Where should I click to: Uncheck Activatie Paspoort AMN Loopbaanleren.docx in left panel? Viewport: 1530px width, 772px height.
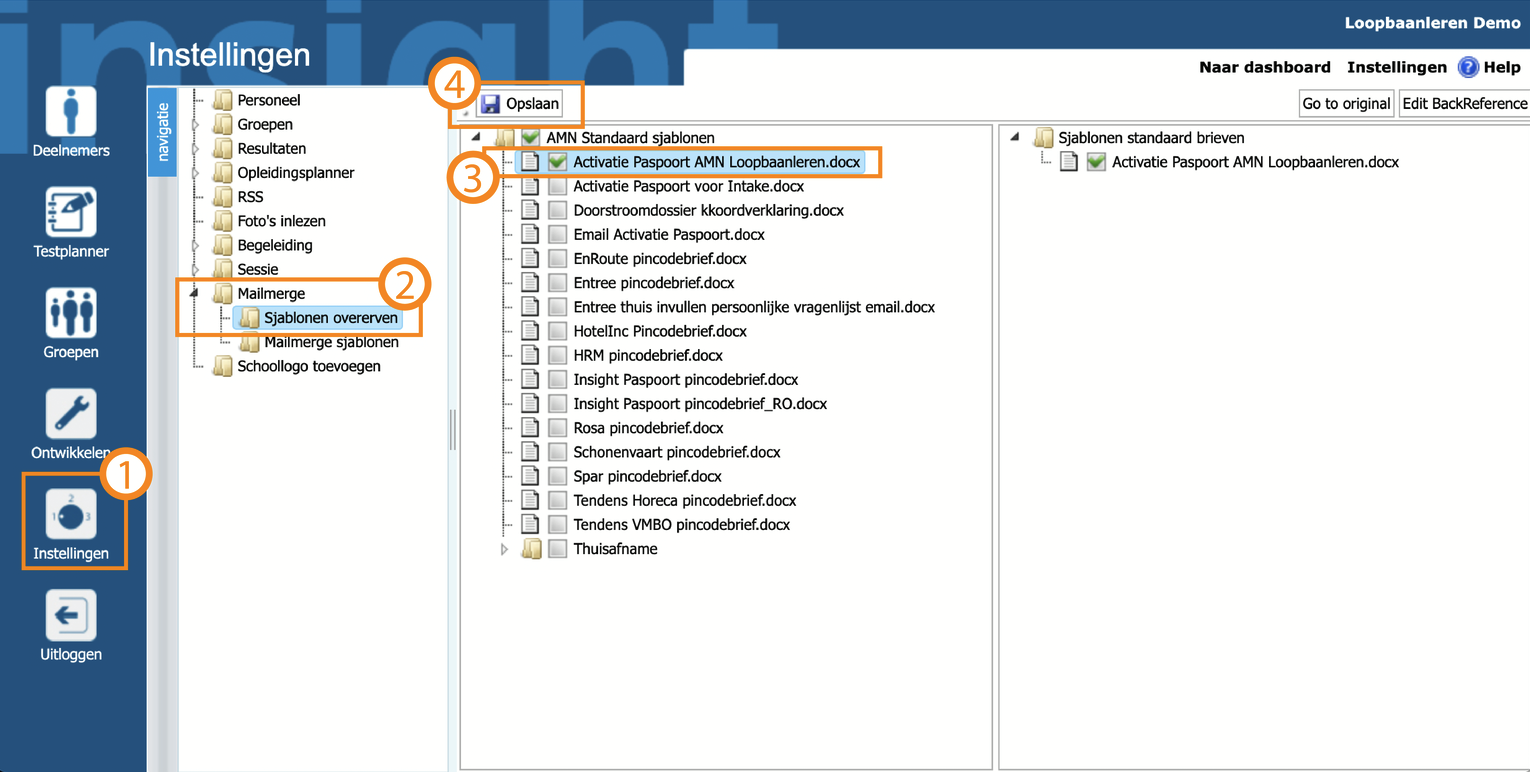pyautogui.click(x=557, y=162)
